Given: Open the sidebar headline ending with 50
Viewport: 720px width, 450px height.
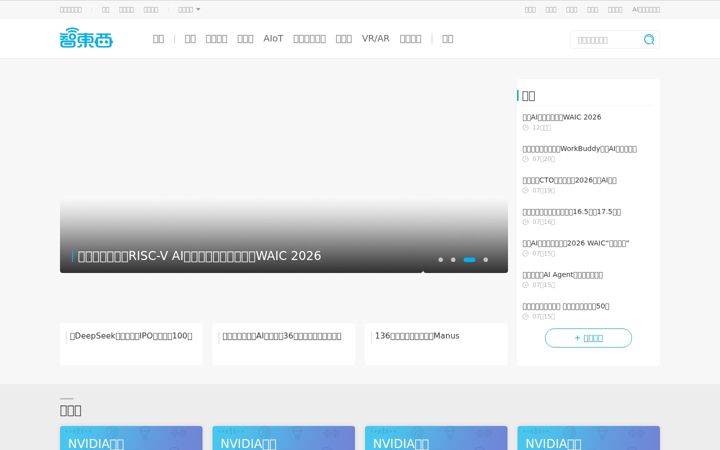Looking at the screenshot, I should [566, 306].
